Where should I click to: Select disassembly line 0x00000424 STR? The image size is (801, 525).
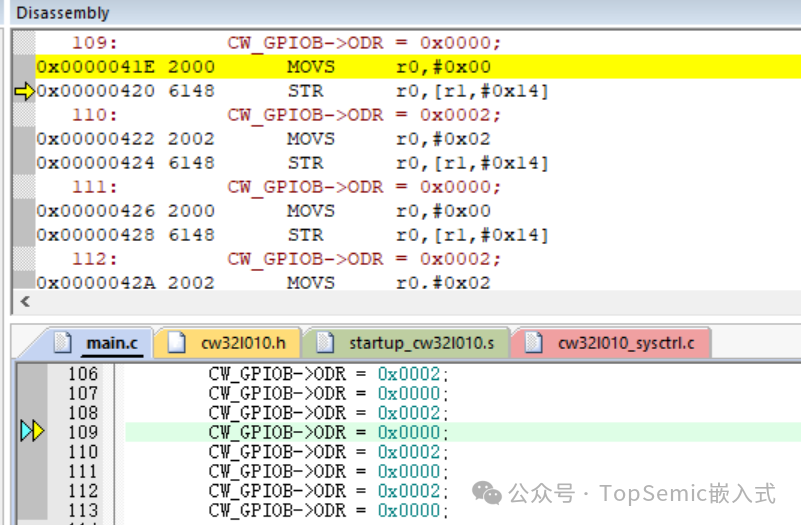[x=418, y=163]
